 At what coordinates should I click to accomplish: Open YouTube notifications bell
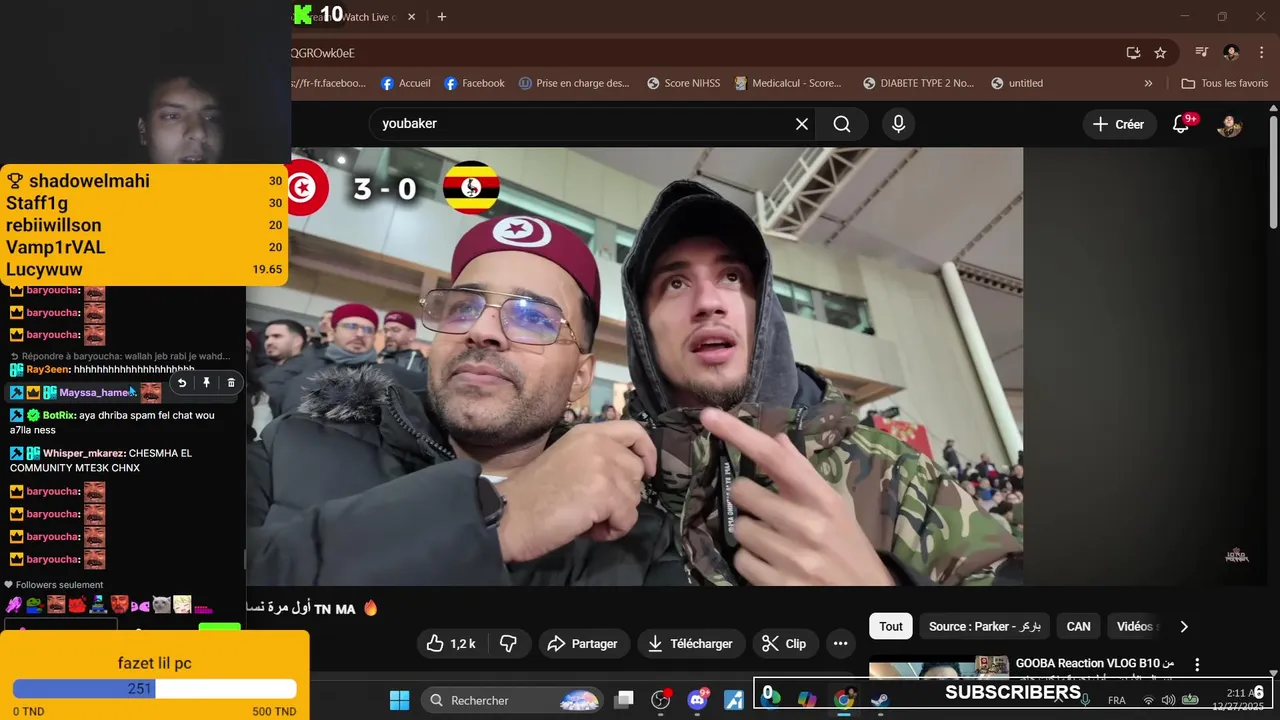[1181, 124]
